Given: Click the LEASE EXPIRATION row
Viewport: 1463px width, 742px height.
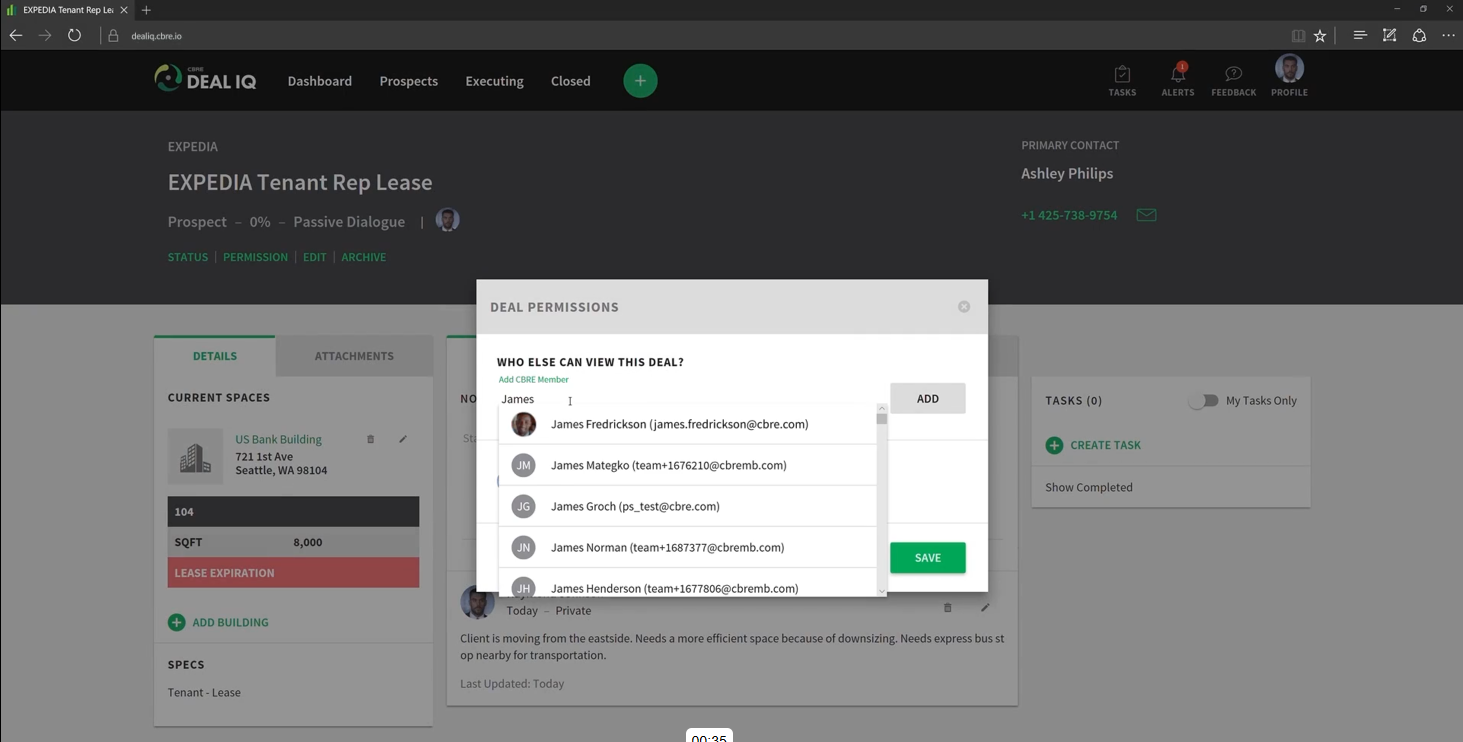Looking at the screenshot, I should (x=293, y=572).
